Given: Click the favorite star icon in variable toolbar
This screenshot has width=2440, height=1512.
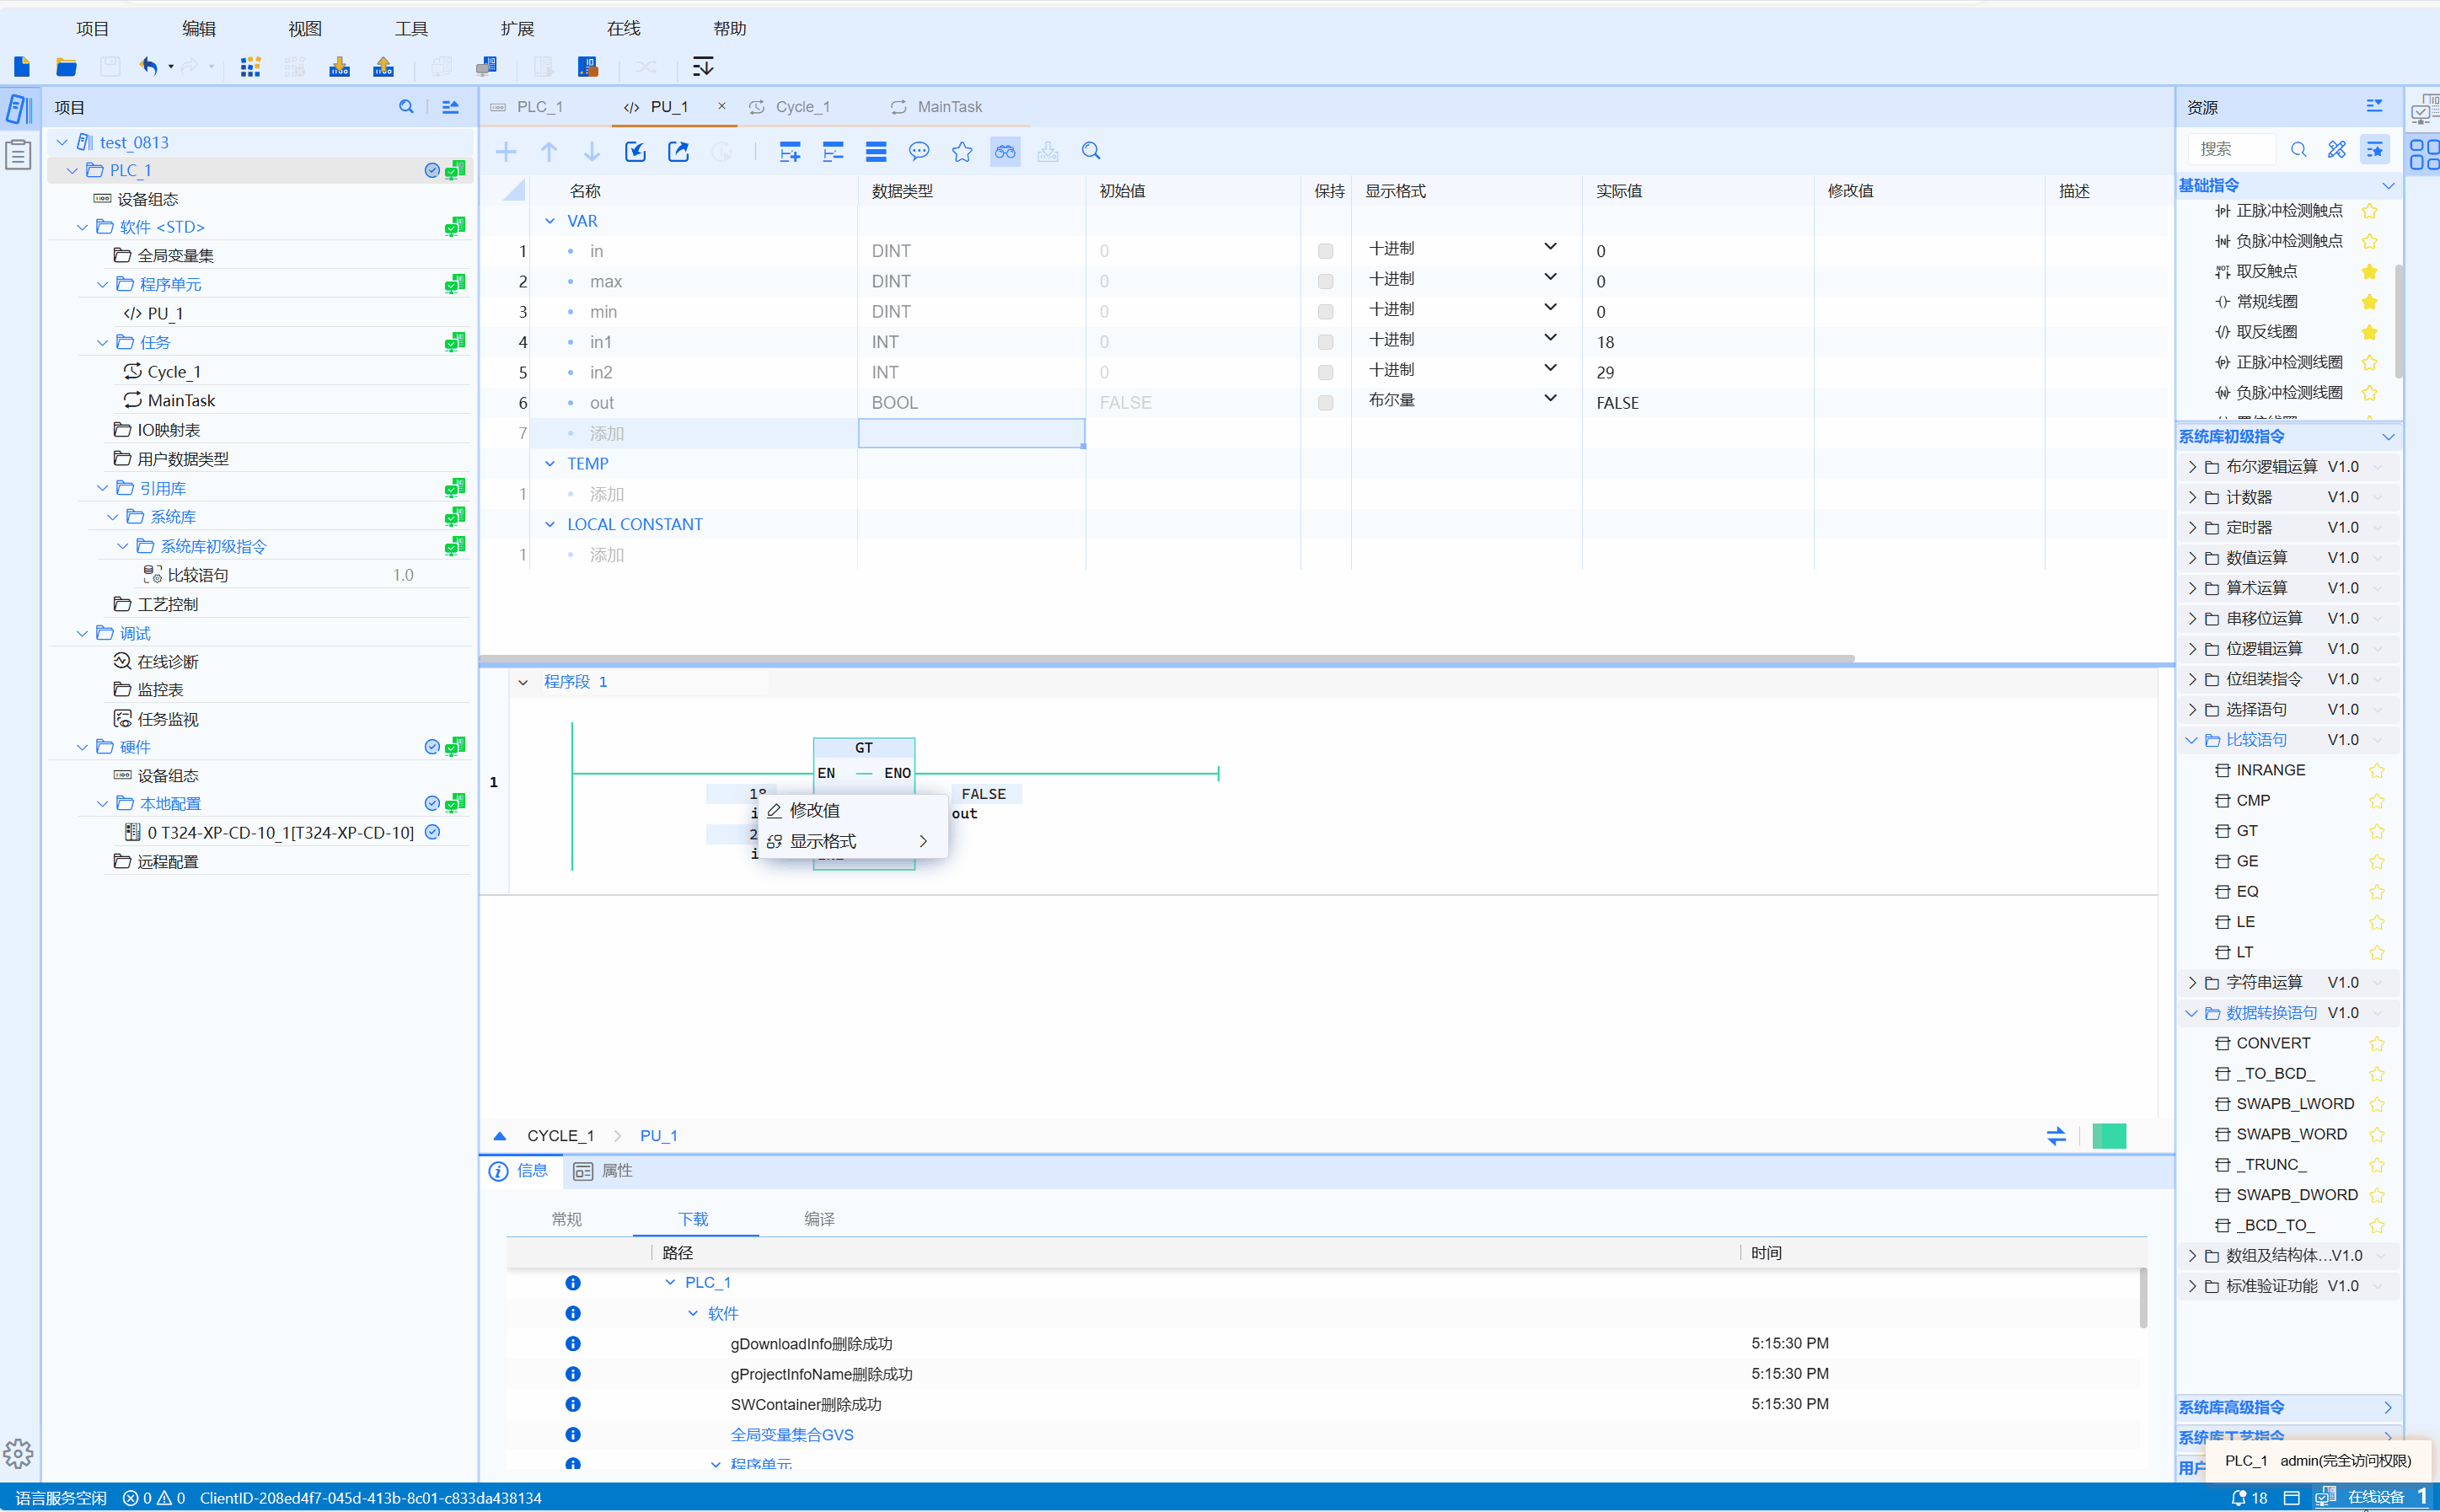Looking at the screenshot, I should 961,151.
